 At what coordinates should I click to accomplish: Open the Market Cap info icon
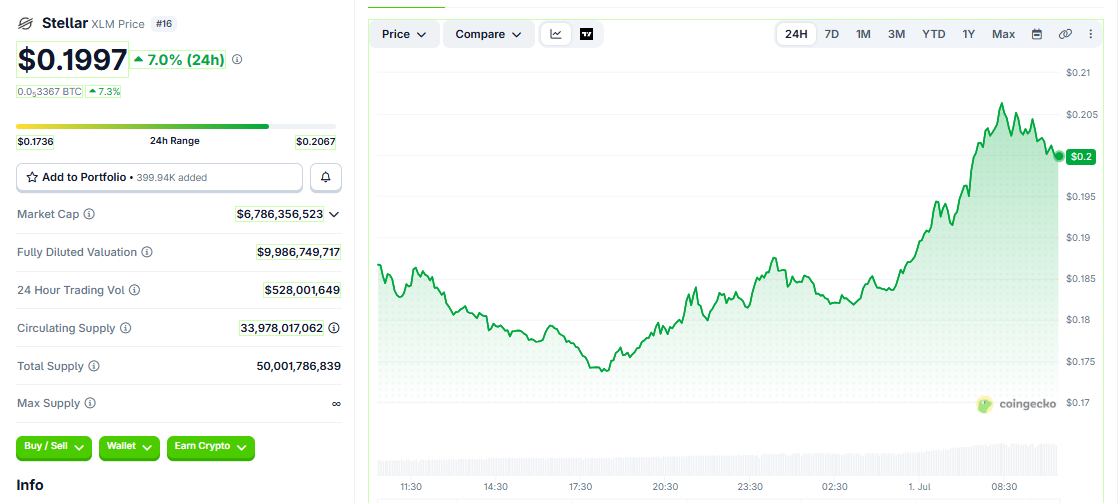tap(89, 214)
